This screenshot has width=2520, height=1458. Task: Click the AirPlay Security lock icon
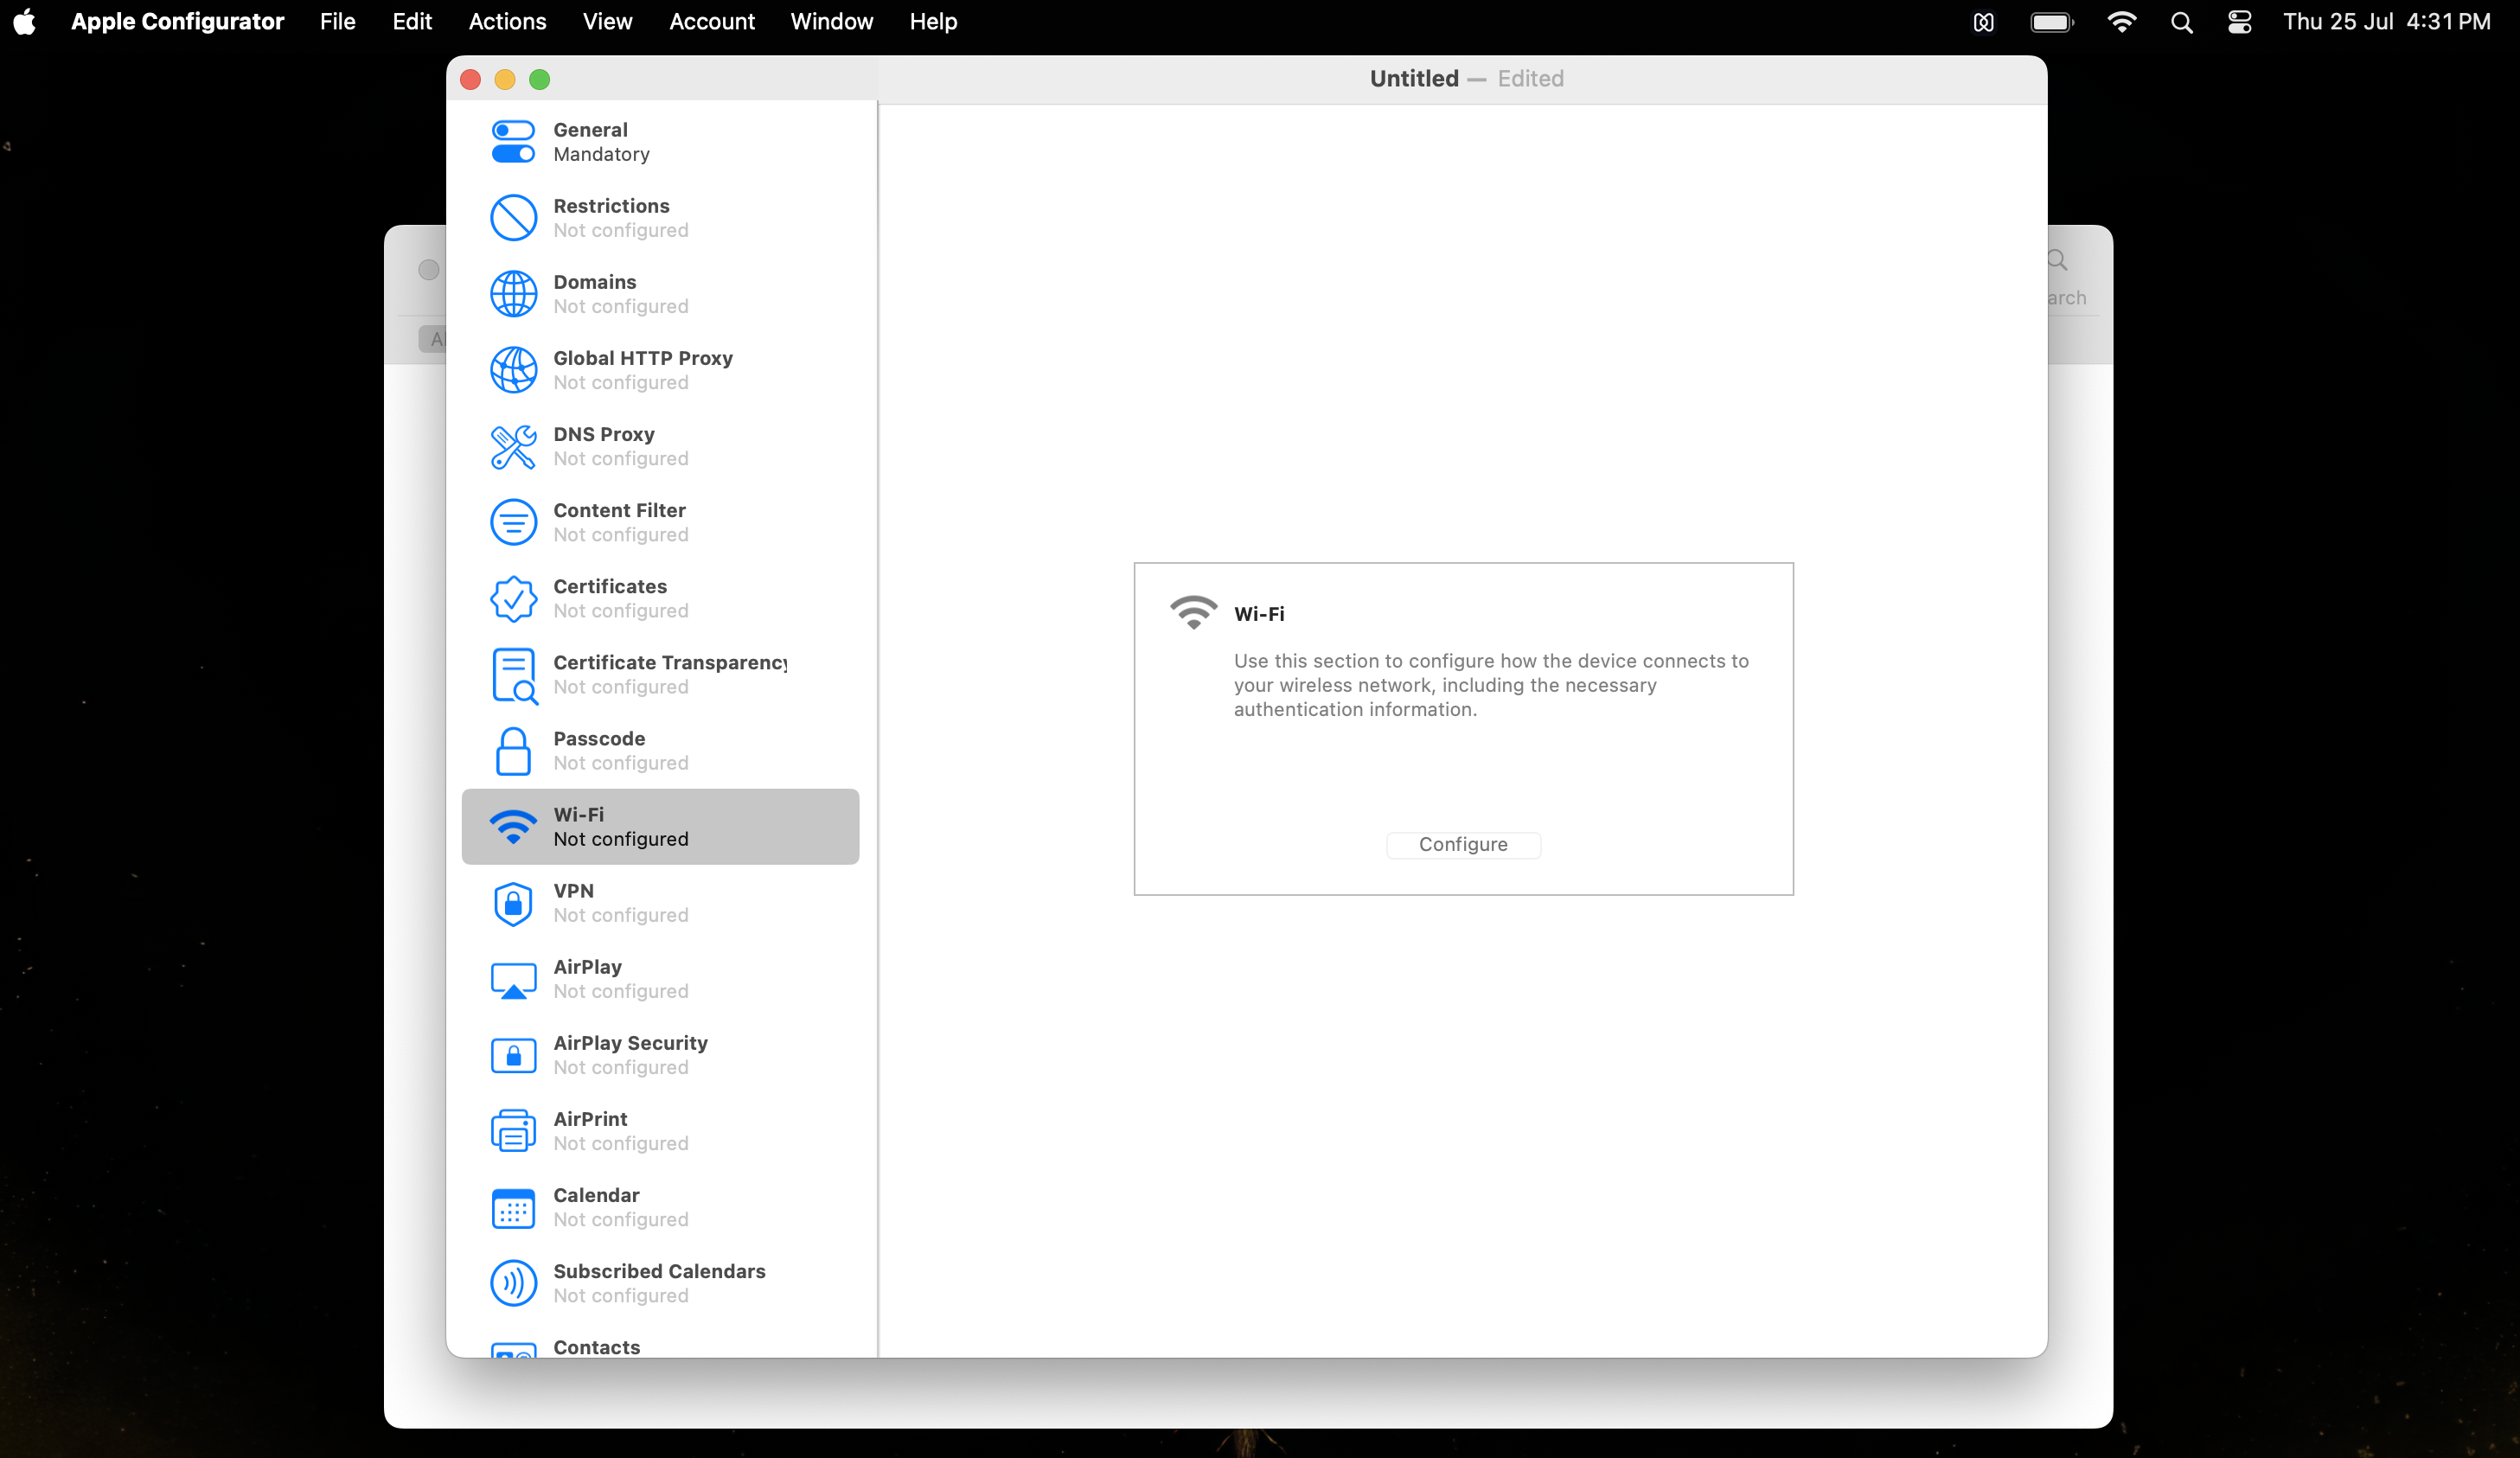tap(513, 1055)
